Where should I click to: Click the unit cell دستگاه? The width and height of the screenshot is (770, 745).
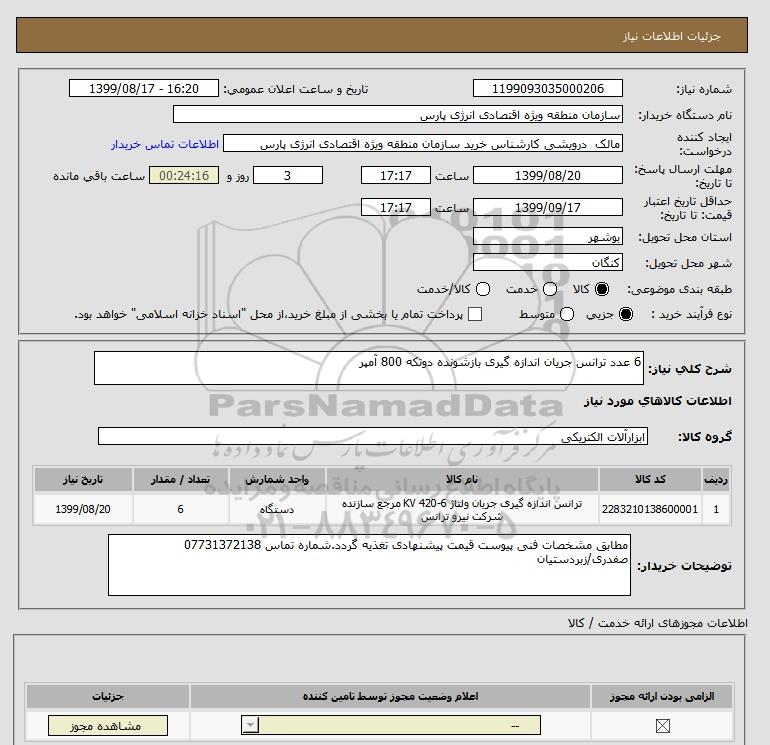(277, 509)
